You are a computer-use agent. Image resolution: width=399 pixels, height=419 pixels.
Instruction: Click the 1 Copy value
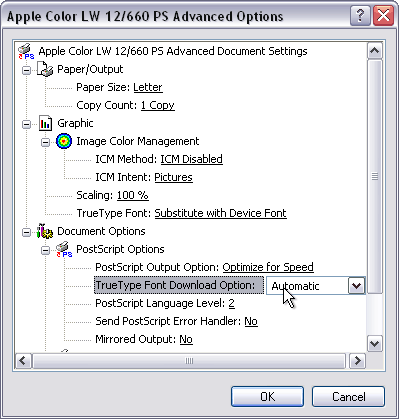pos(158,105)
